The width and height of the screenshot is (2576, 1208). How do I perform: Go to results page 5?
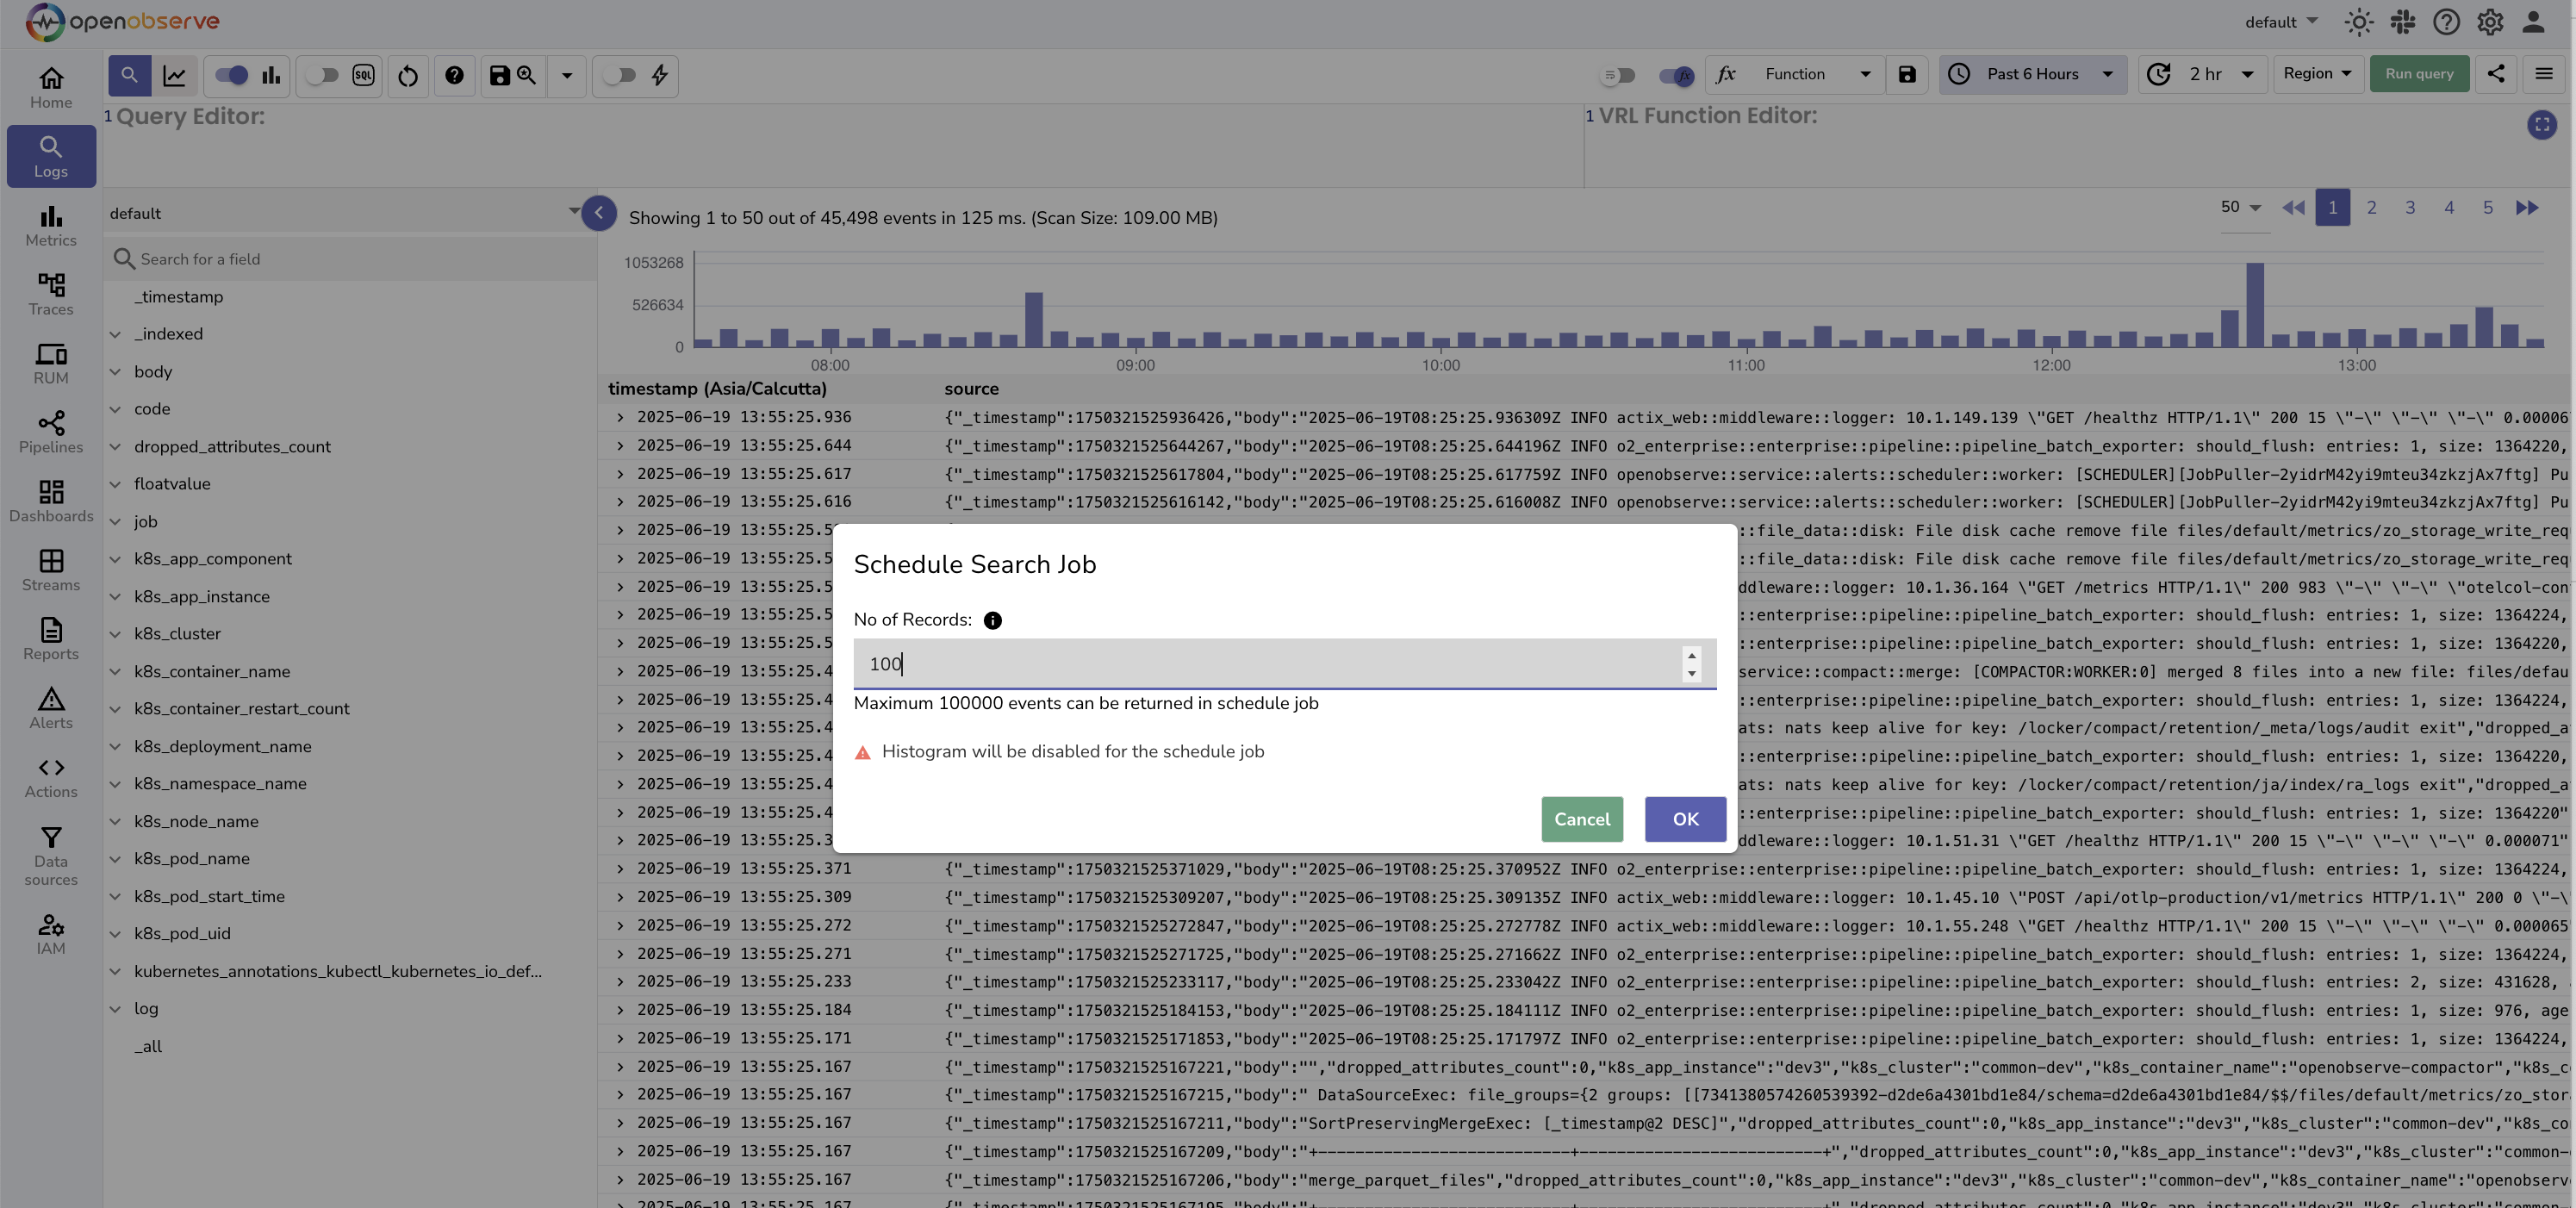[x=2488, y=207]
